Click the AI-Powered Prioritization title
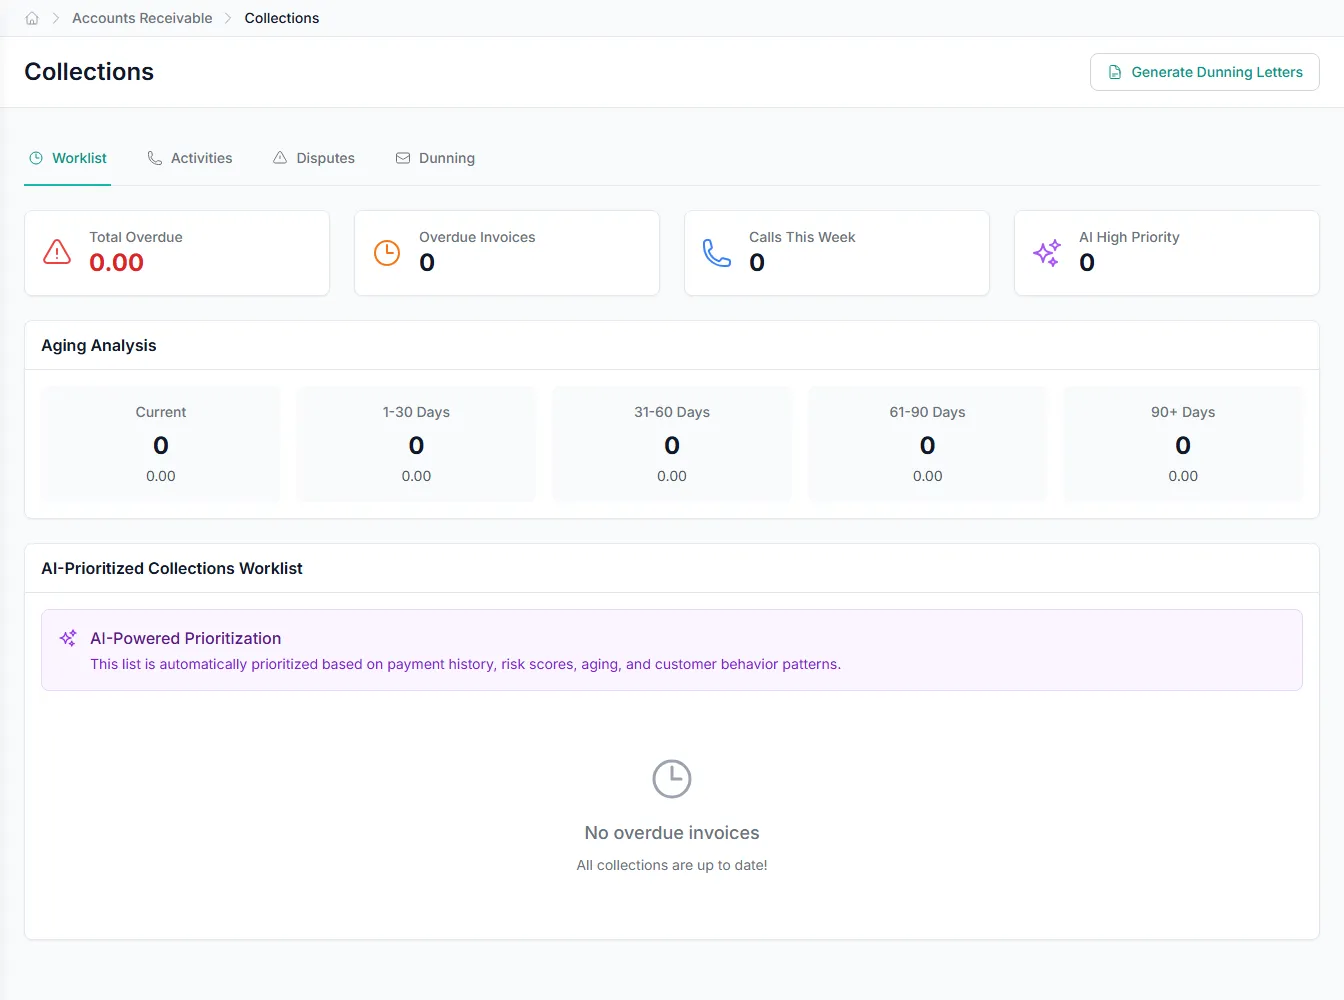This screenshot has width=1344, height=1000. 186,638
